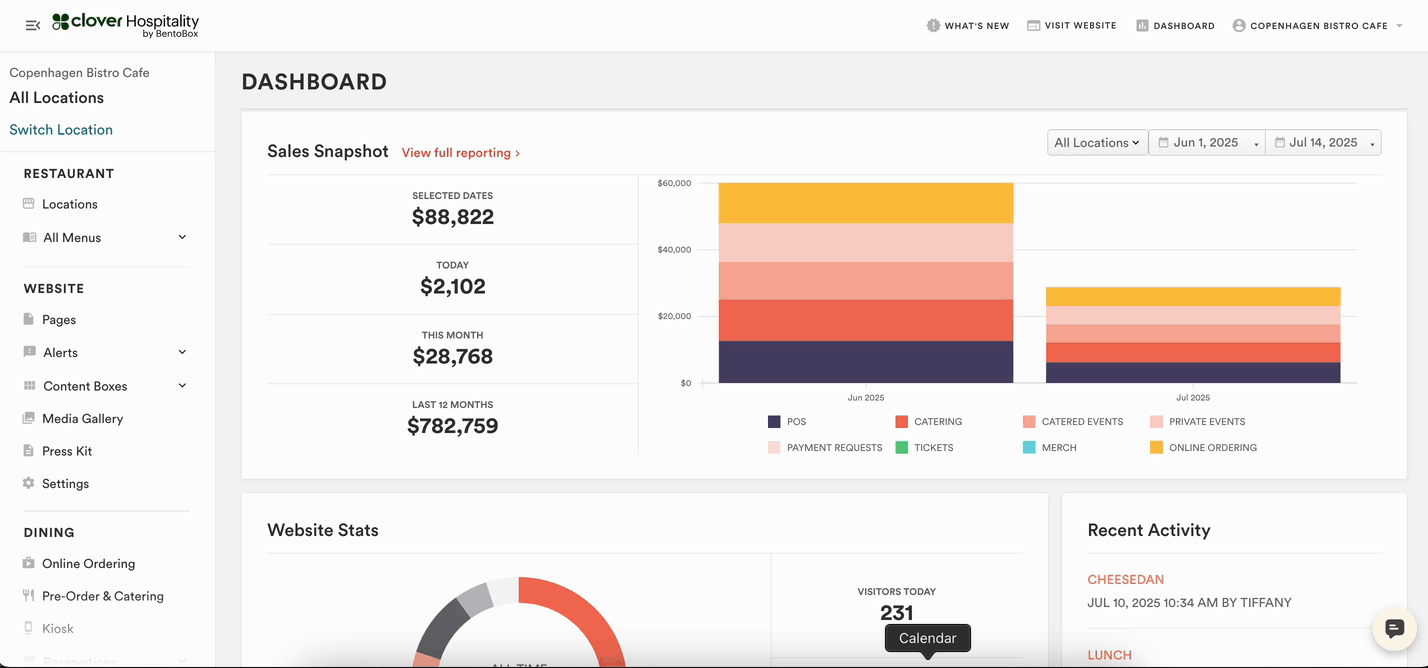Click the start date calendar icon
The height and width of the screenshot is (668, 1428).
tap(1163, 143)
